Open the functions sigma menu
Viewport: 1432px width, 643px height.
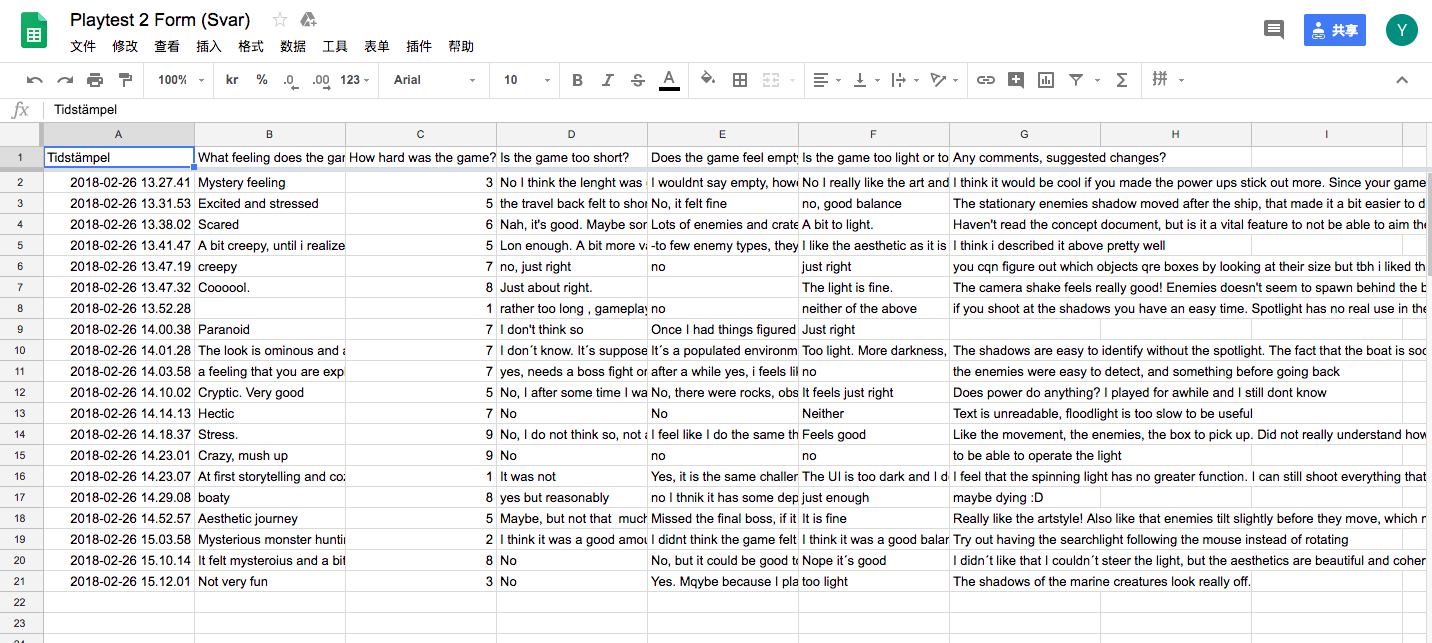tap(1122, 80)
